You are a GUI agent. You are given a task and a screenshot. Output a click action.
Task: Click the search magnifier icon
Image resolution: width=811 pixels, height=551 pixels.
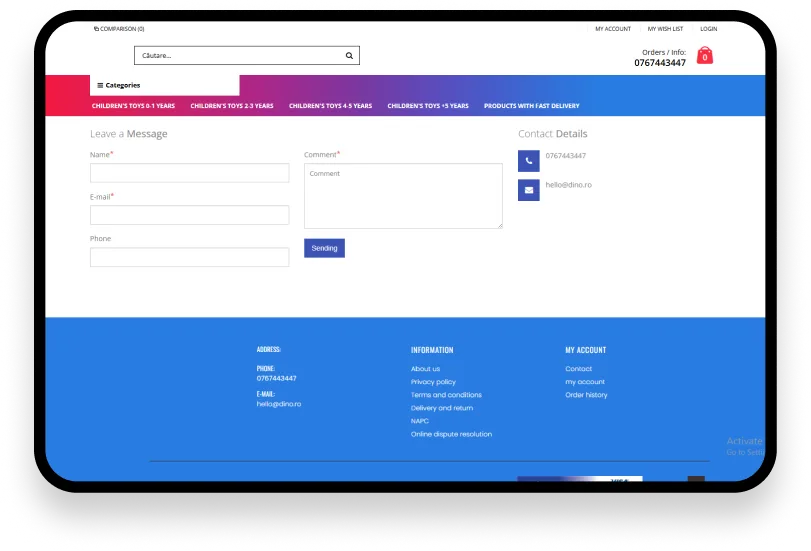tap(349, 55)
